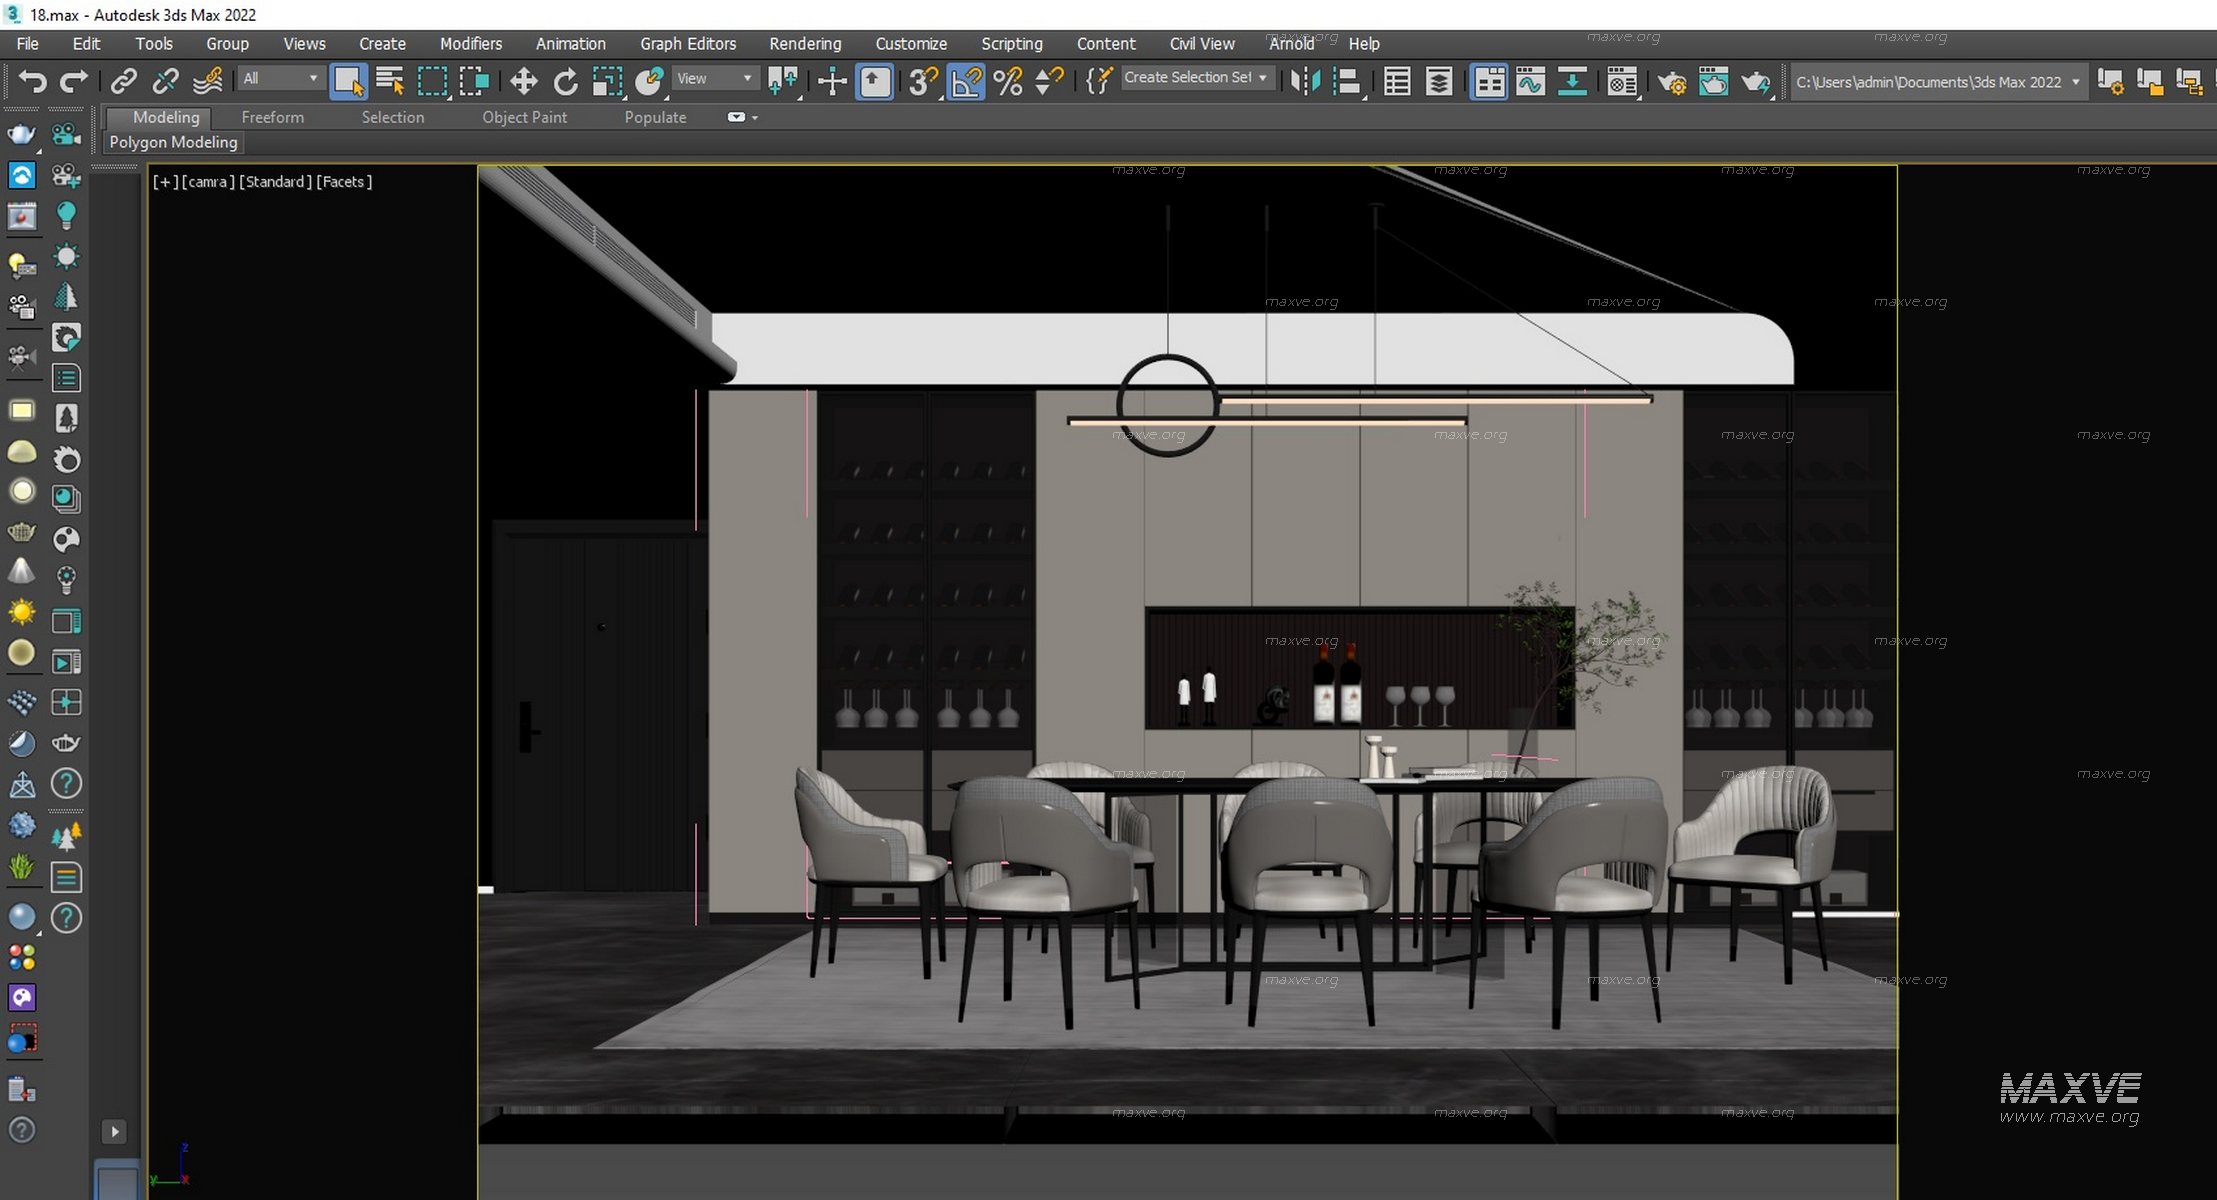This screenshot has width=2217, height=1200.
Task: Click the Undo arrow icon
Action: pyautogui.click(x=33, y=81)
